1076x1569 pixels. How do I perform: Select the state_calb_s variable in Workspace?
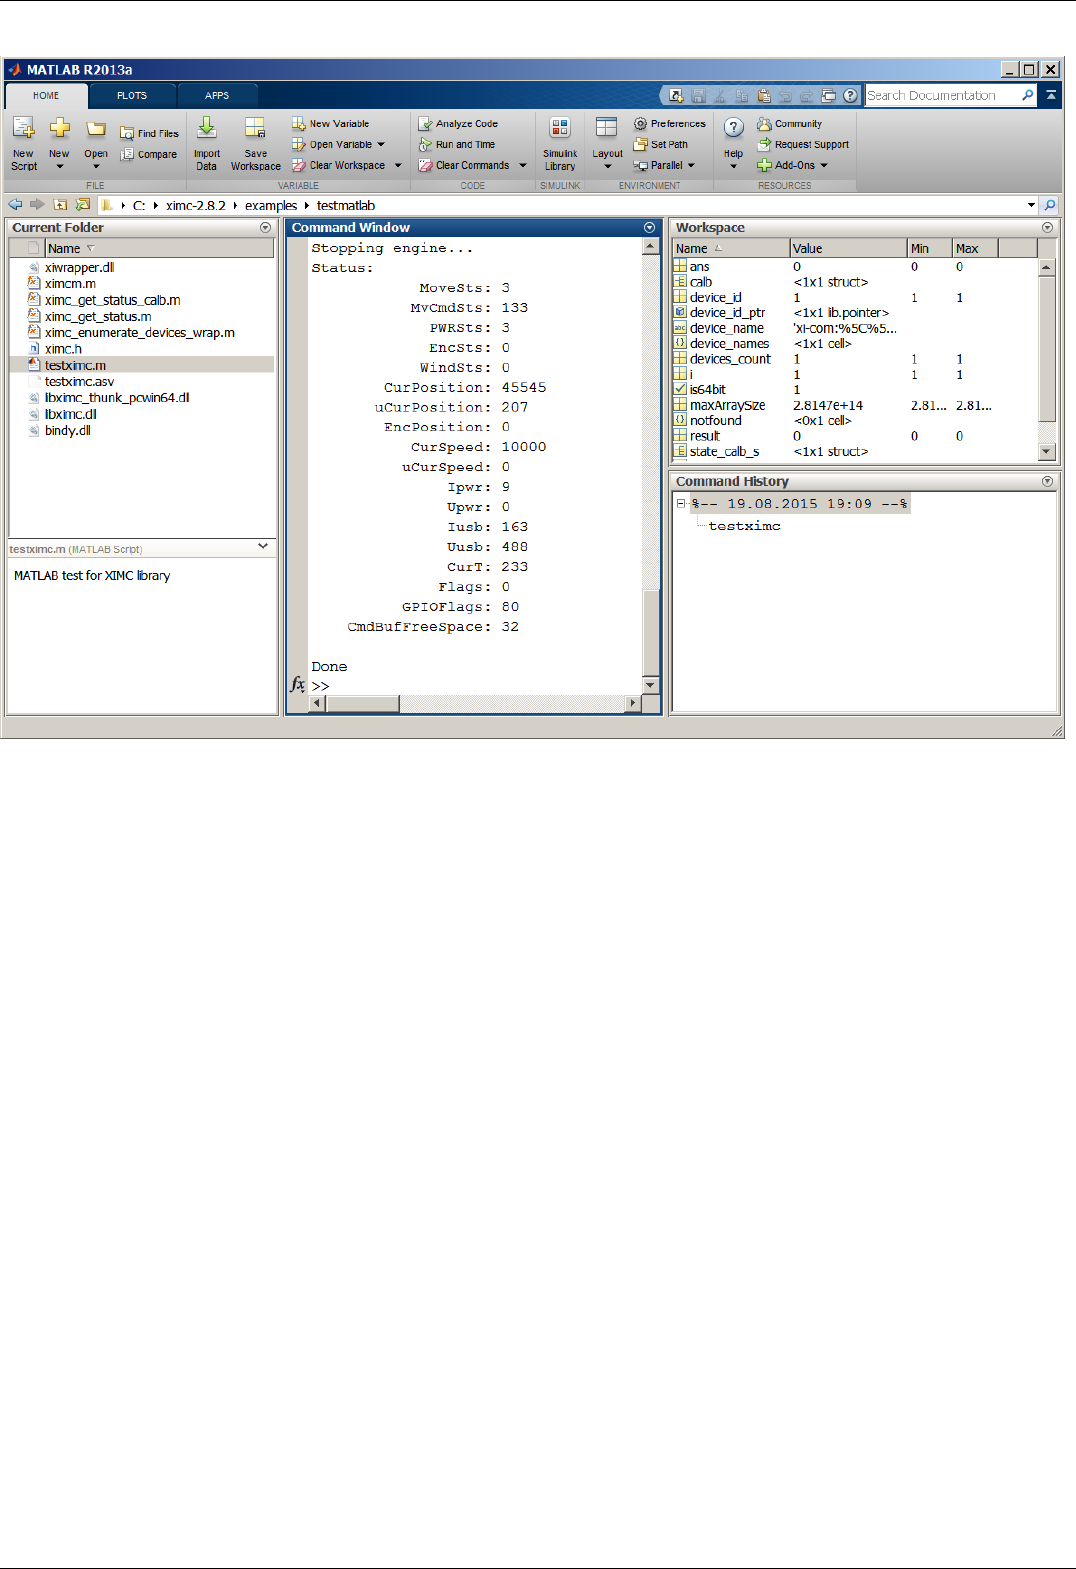pos(855,451)
